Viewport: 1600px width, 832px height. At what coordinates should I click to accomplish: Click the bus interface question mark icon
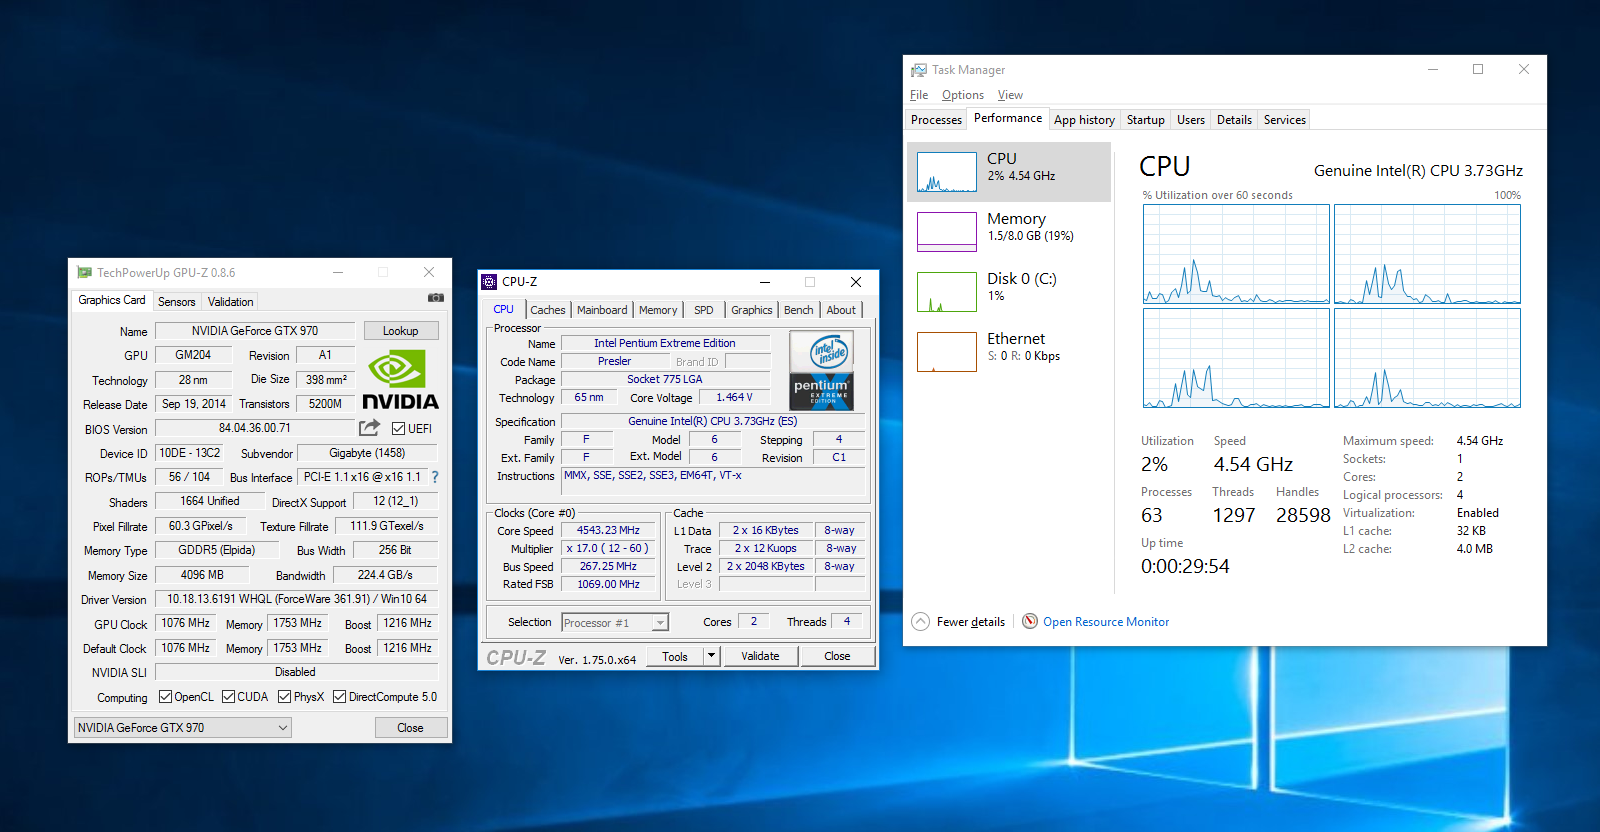pyautogui.click(x=435, y=477)
